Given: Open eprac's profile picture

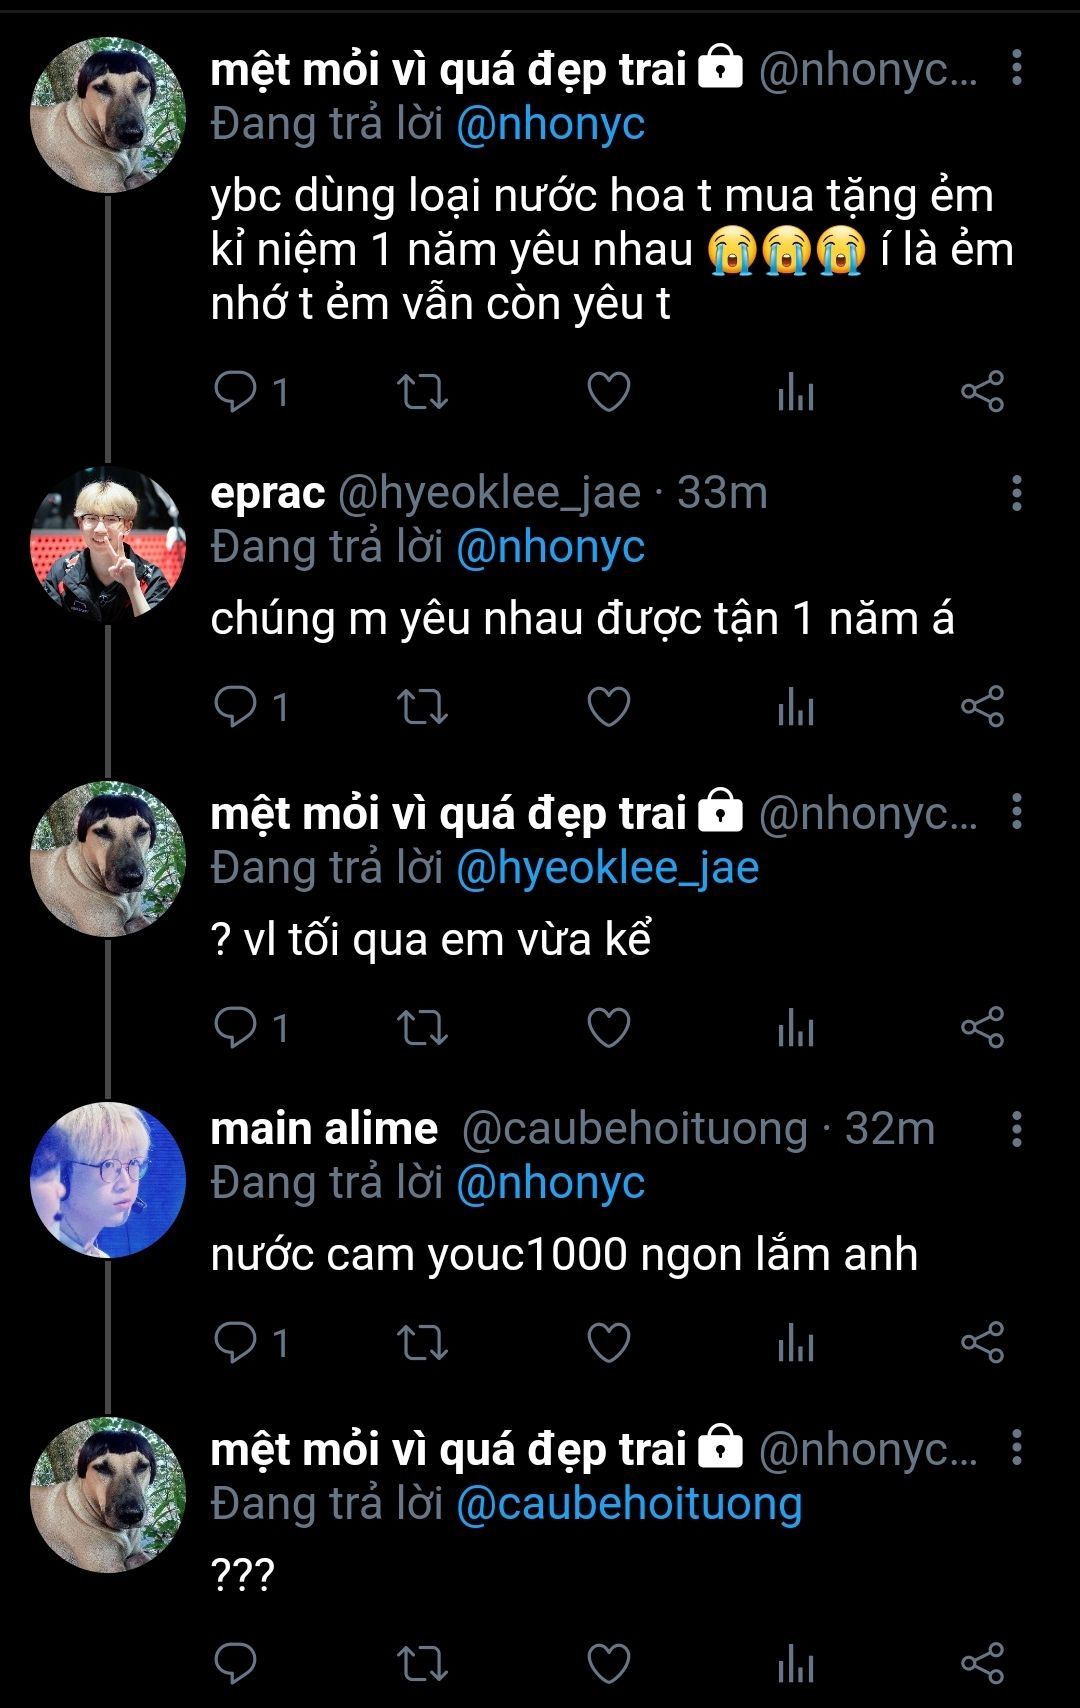Looking at the screenshot, I should click(x=108, y=545).
